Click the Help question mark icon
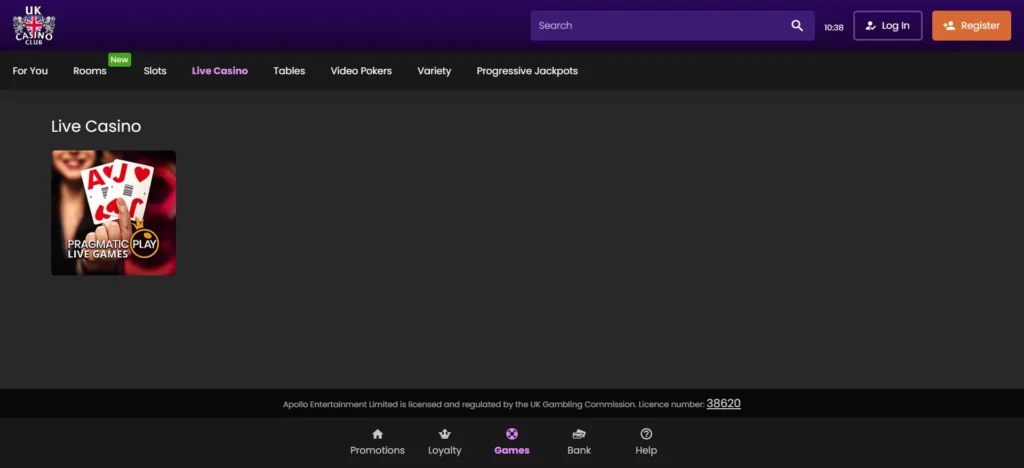 pos(646,434)
